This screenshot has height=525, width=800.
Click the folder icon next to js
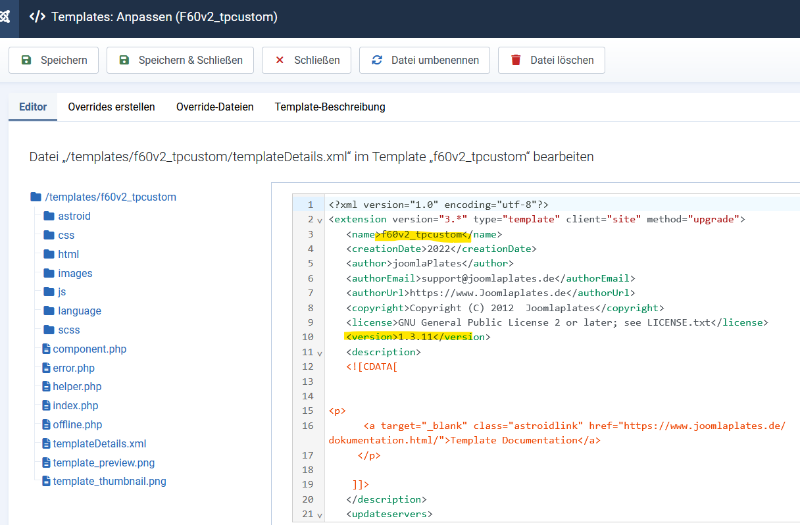click(x=49, y=291)
